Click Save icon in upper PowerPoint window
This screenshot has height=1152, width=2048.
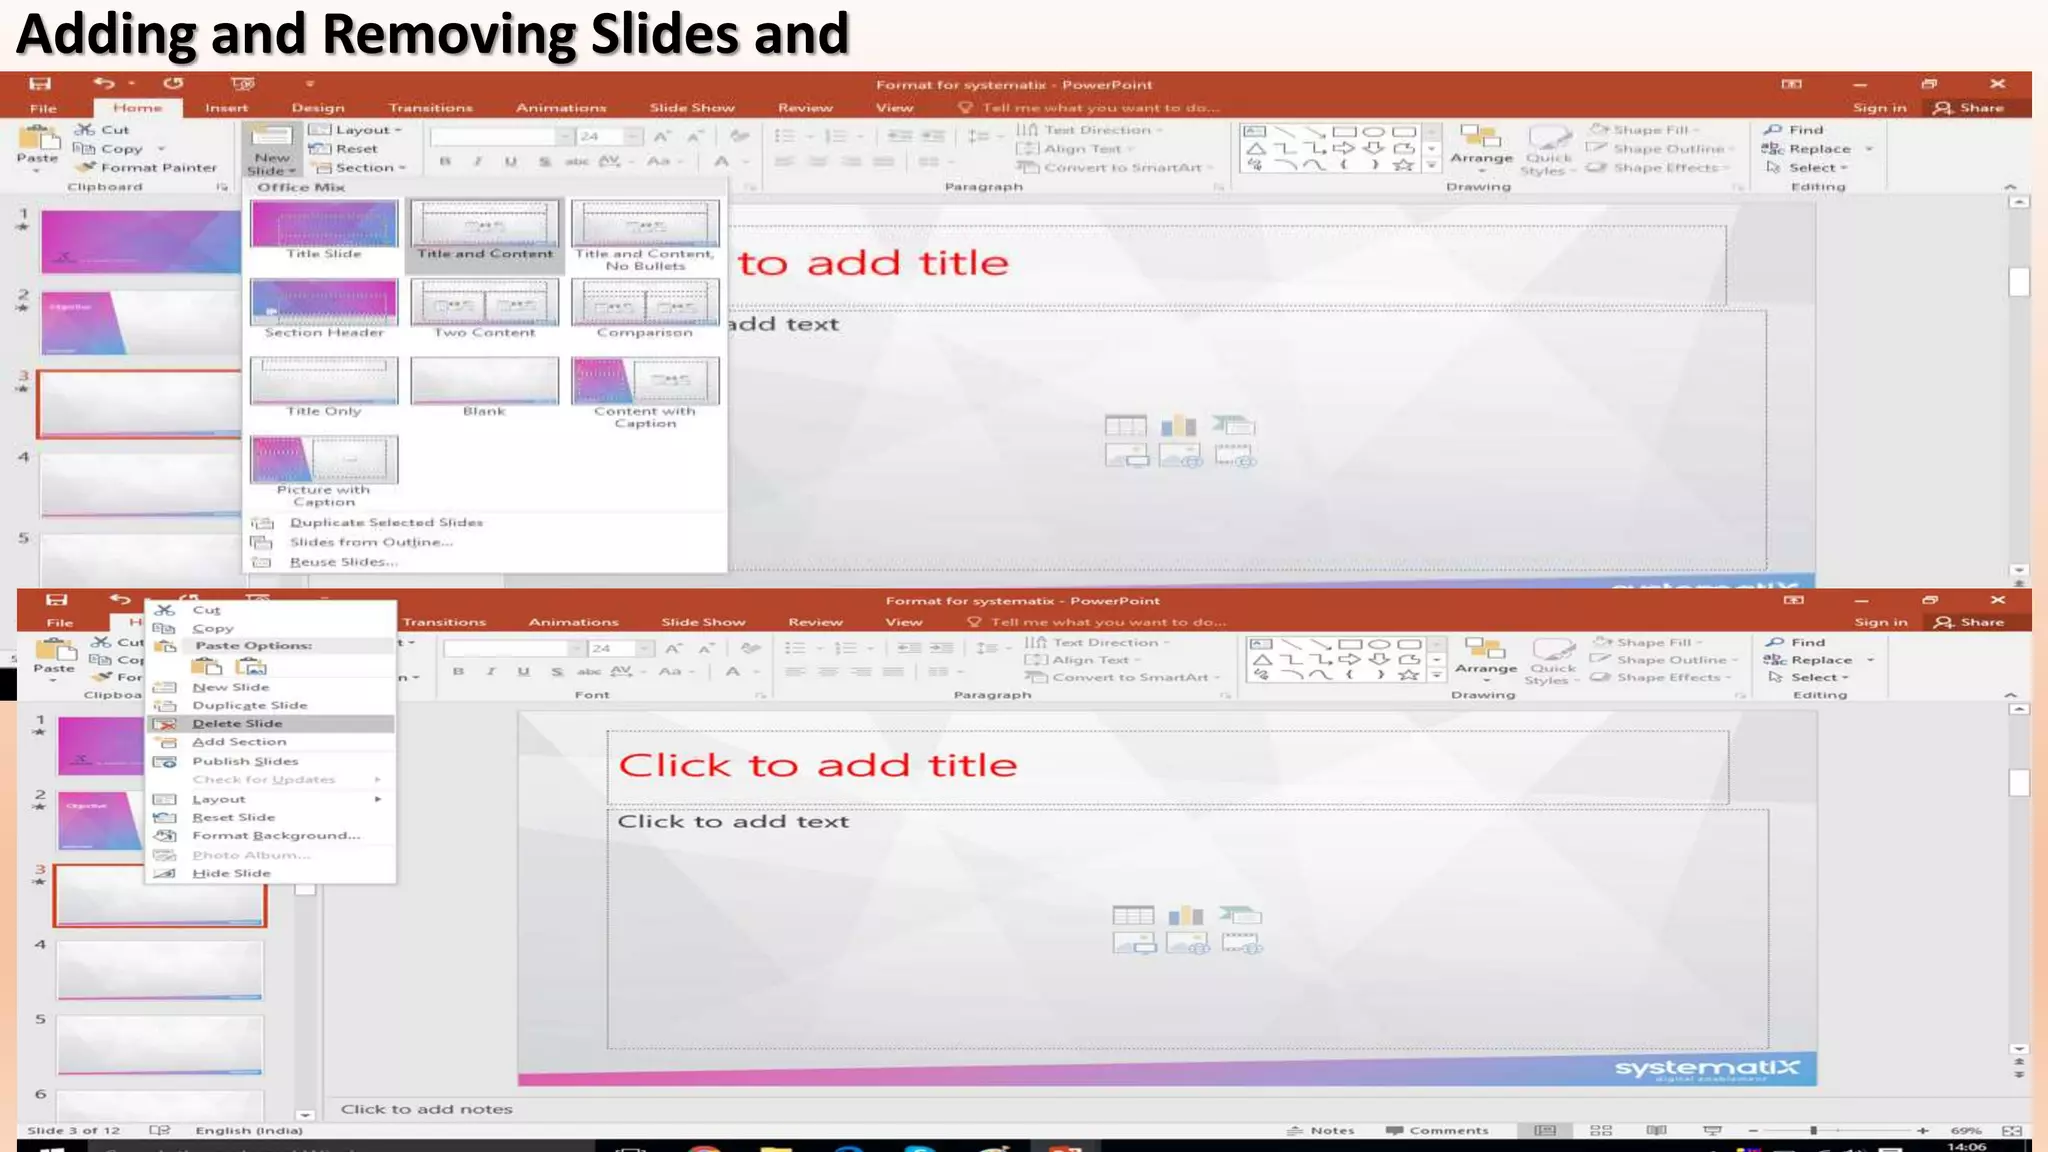[40, 84]
